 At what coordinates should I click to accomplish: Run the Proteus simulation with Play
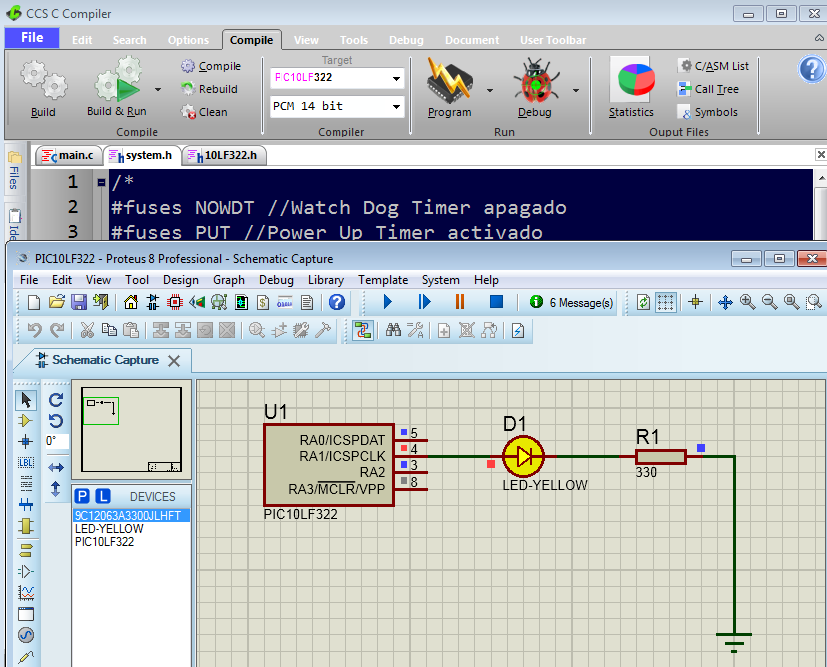[388, 302]
